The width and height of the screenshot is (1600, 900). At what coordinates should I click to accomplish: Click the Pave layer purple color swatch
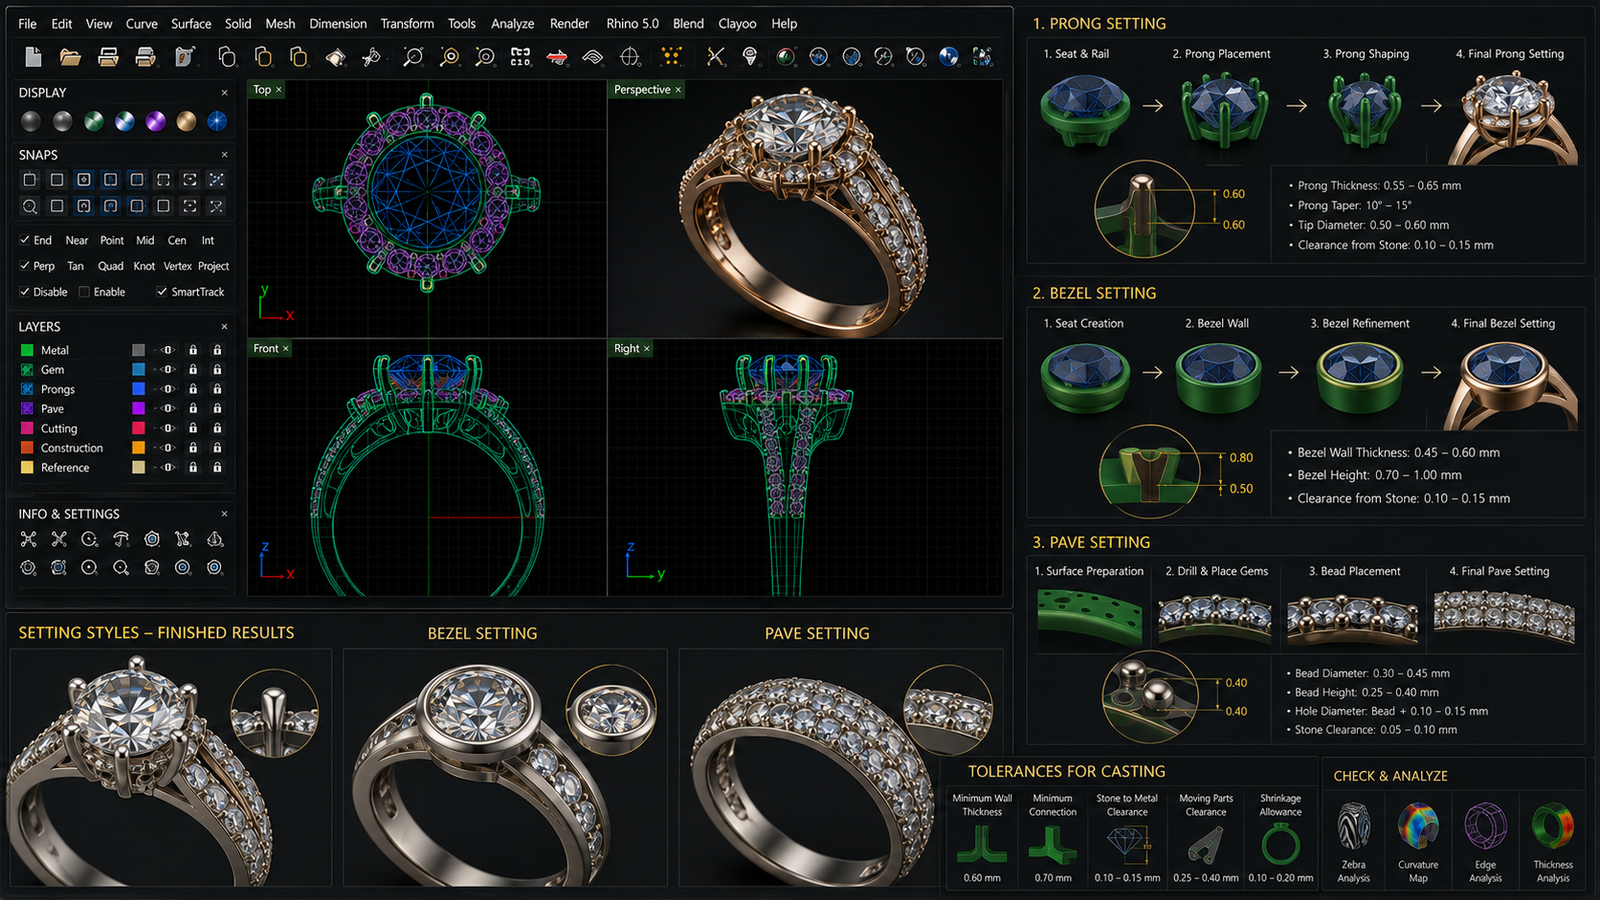pyautogui.click(x=138, y=409)
